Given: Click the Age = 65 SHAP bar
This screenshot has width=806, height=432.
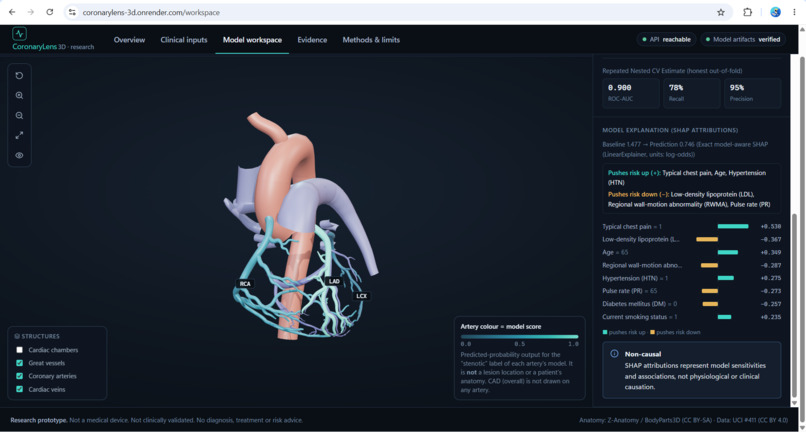Looking at the screenshot, I should 728,252.
